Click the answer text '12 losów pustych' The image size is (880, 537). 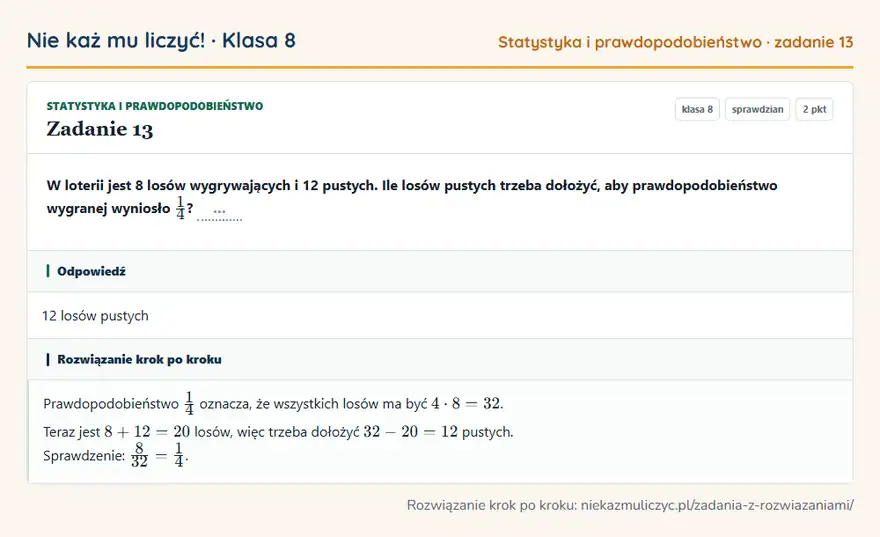pos(95,316)
